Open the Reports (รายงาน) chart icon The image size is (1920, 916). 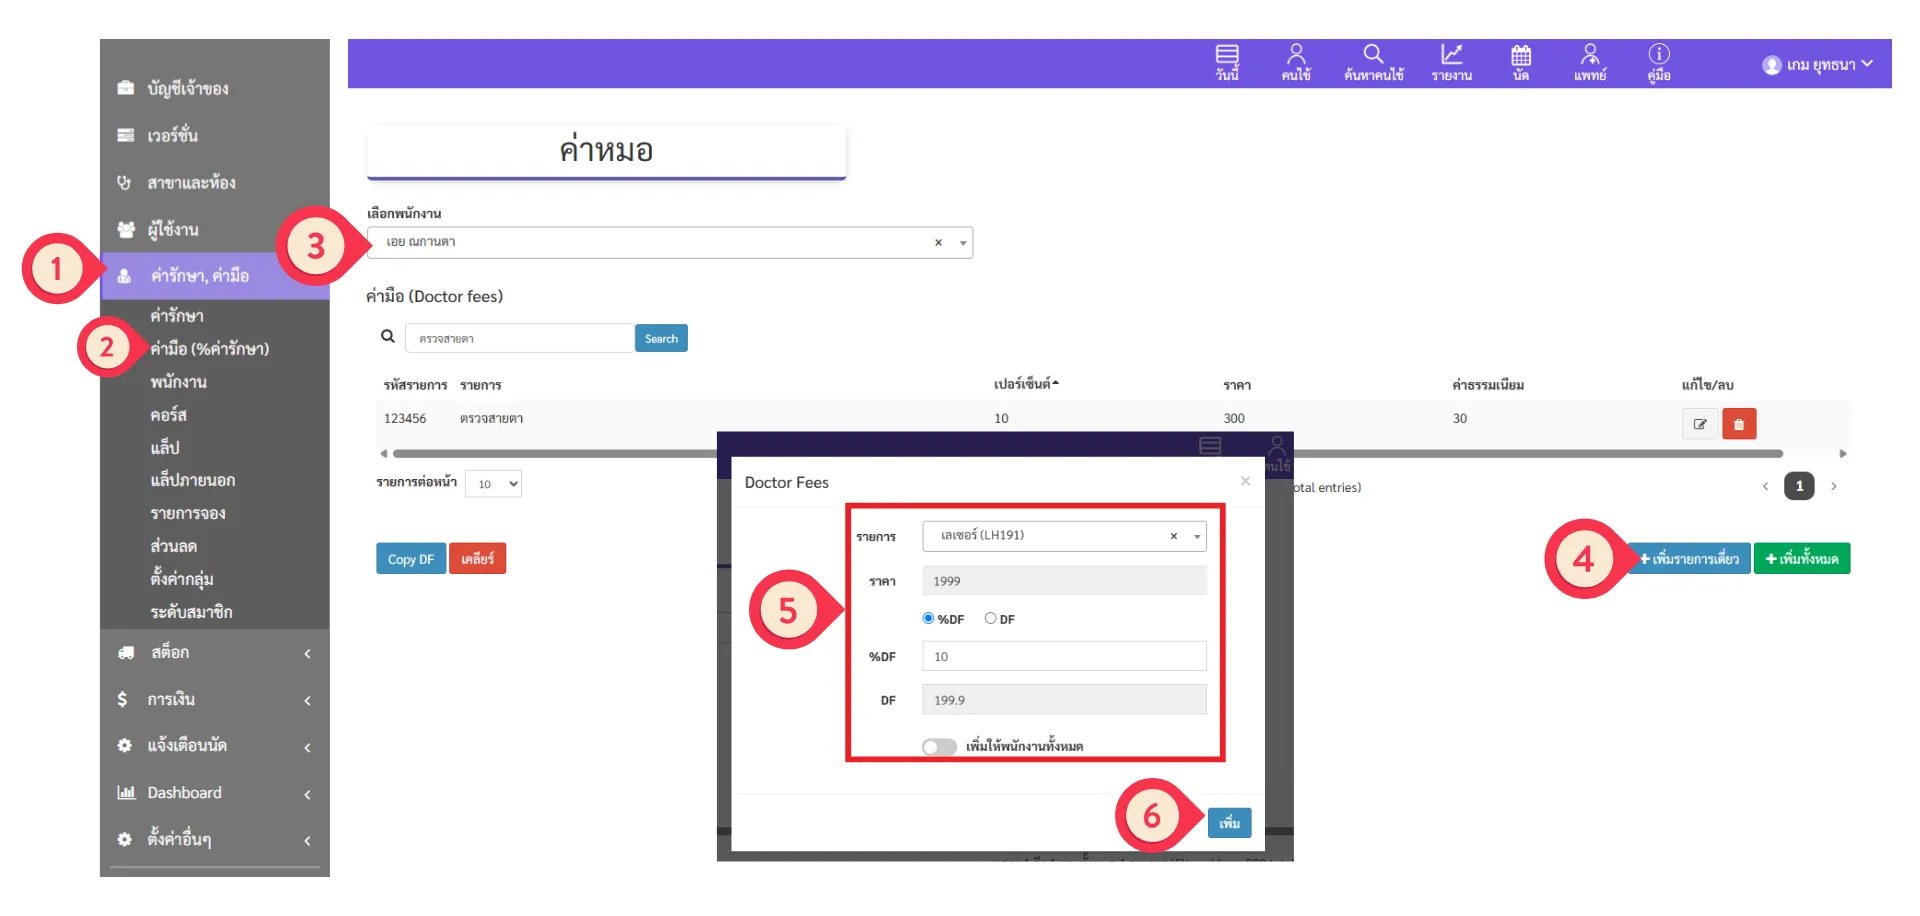(x=1451, y=62)
